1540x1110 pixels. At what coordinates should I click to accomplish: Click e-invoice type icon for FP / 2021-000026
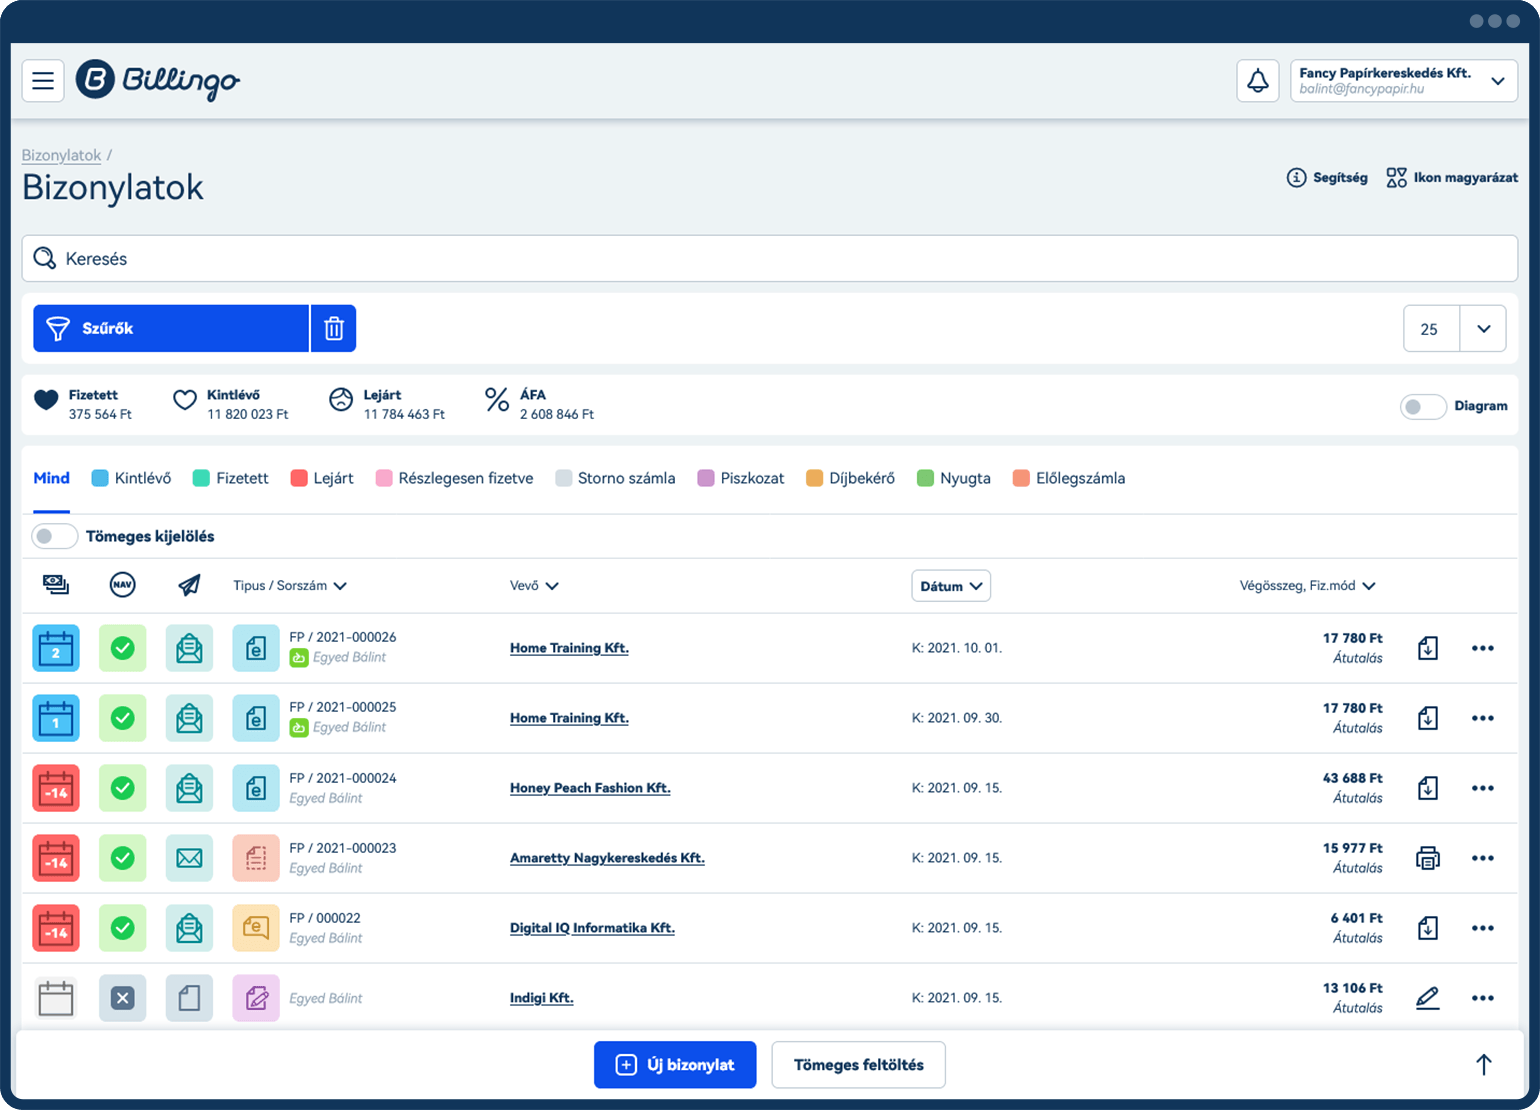pyautogui.click(x=256, y=648)
